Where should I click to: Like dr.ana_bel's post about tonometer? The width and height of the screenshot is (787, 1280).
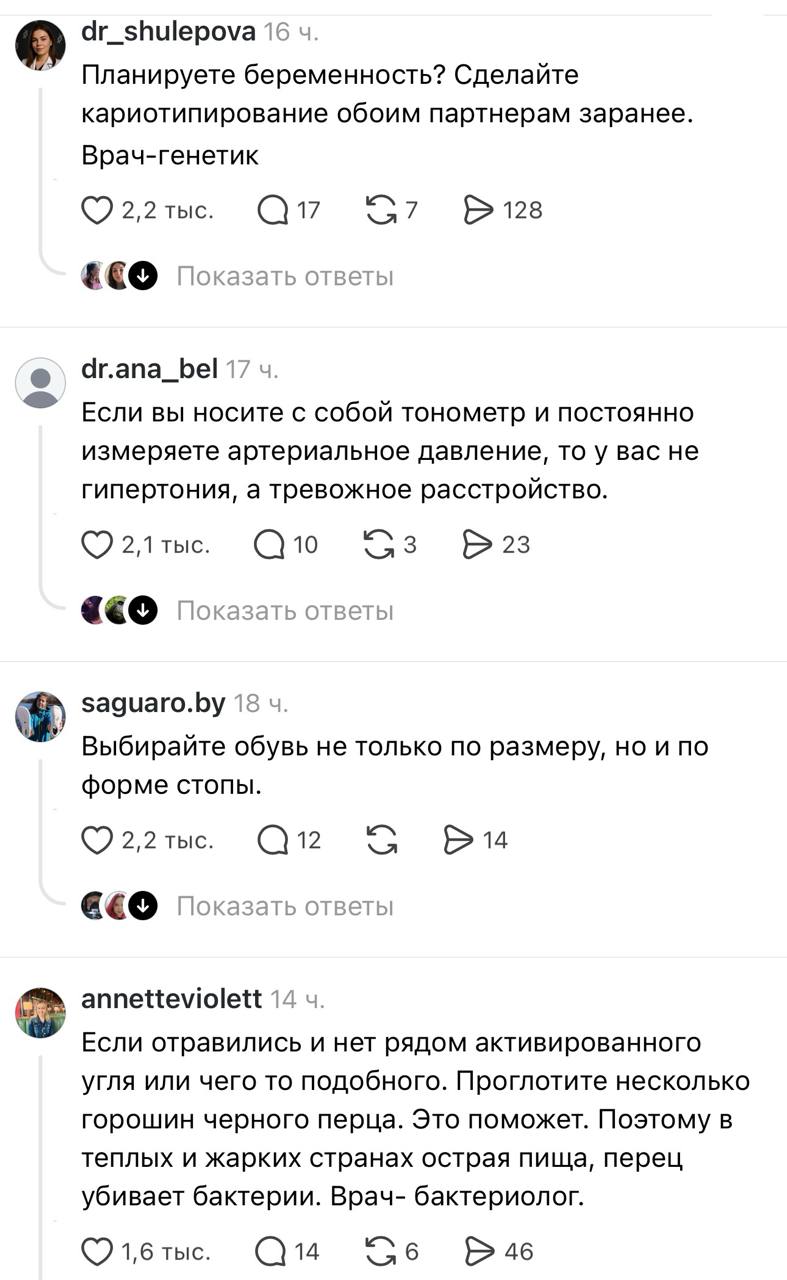97,545
